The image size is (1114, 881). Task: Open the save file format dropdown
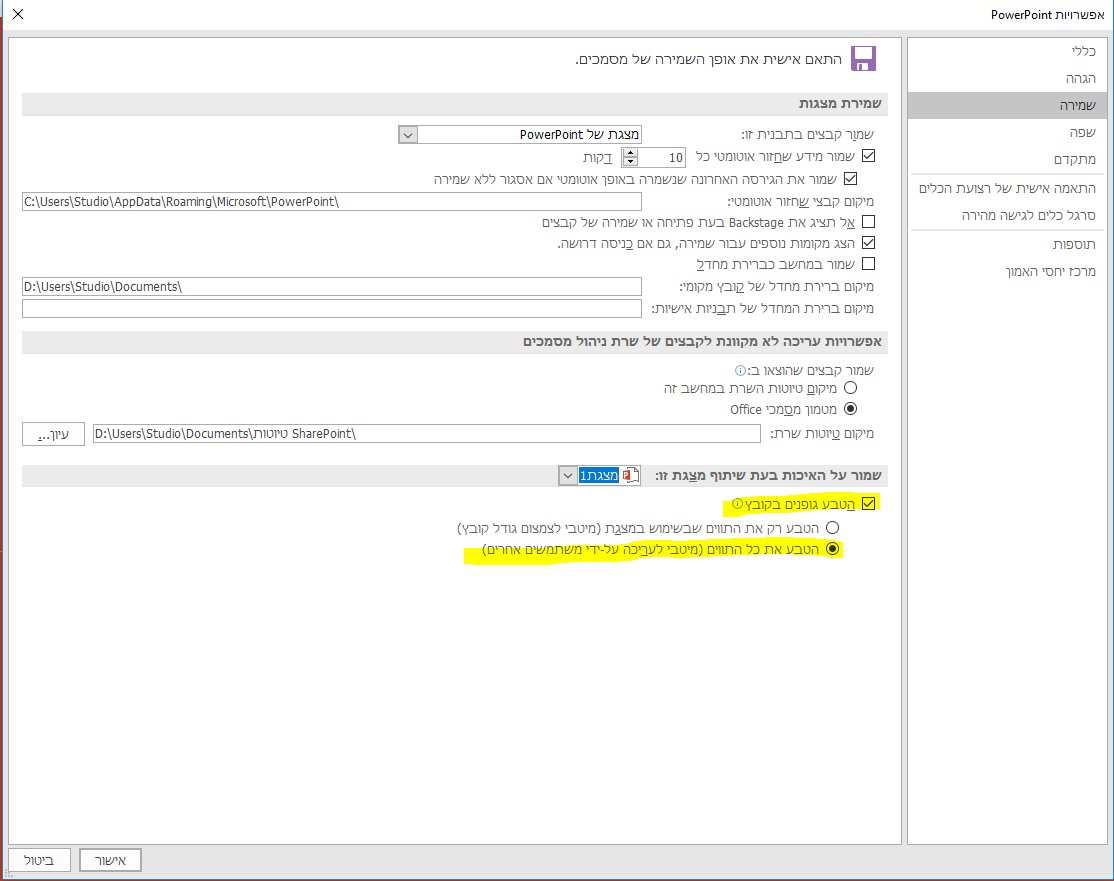pyautogui.click(x=408, y=134)
